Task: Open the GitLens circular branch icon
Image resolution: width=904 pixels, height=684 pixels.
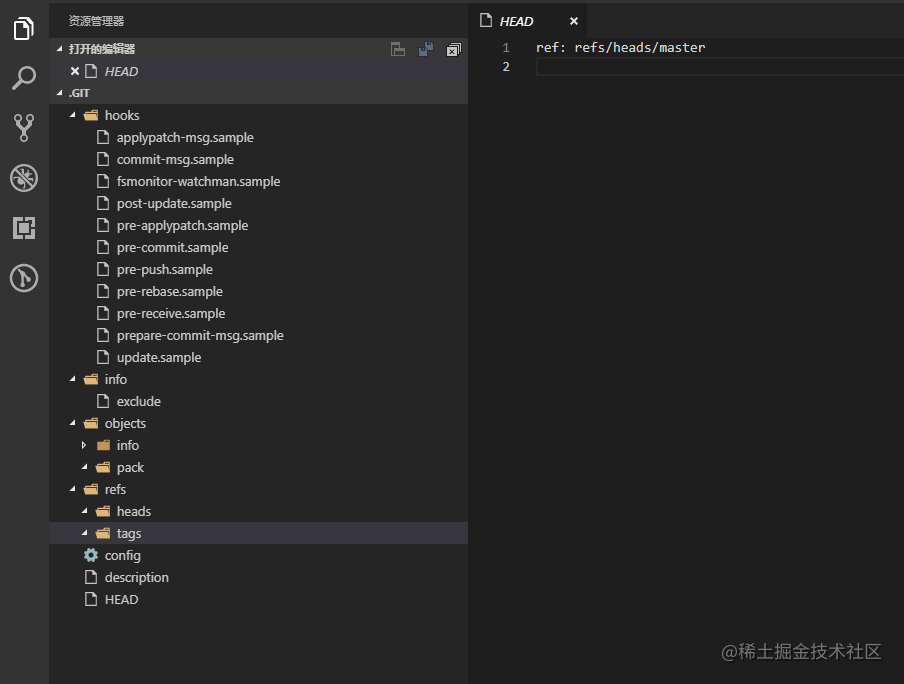Action: [x=24, y=278]
